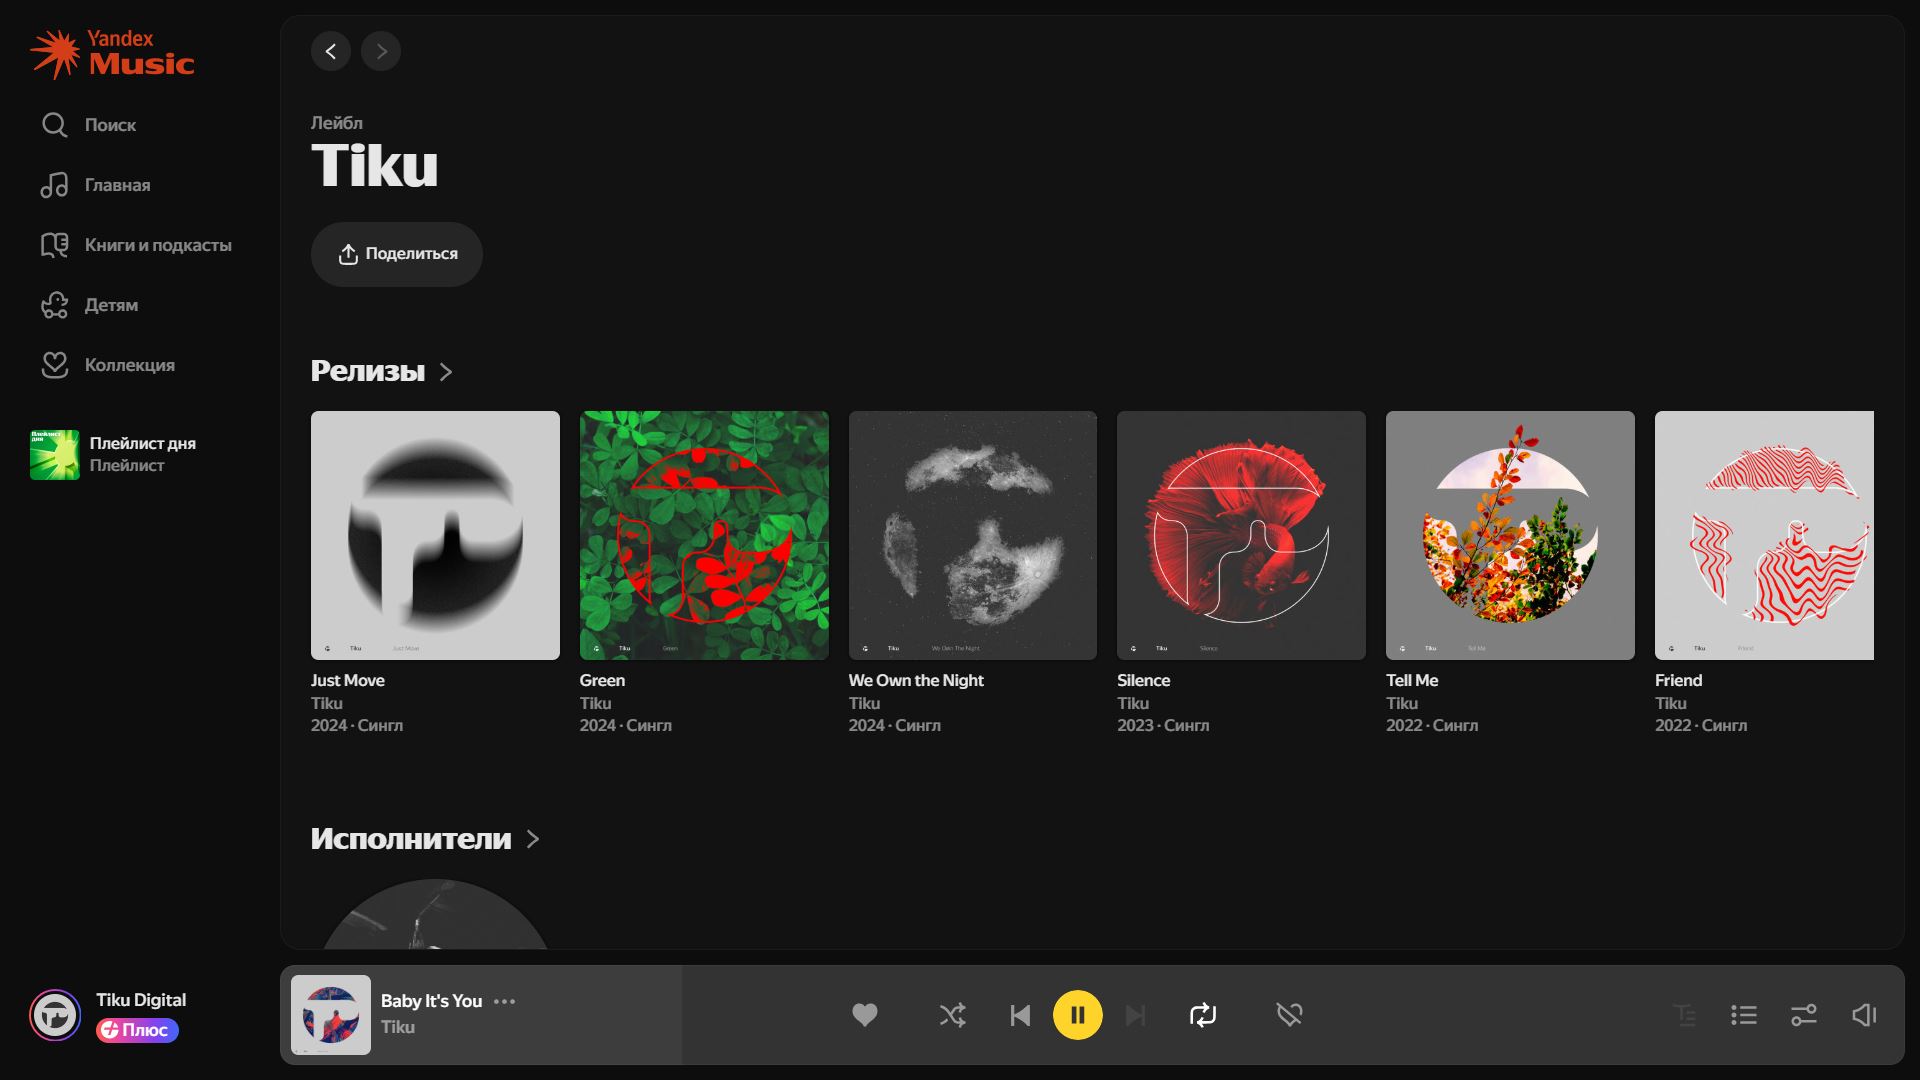
Task: Toggle repeat mode
Action: [x=1203, y=1015]
